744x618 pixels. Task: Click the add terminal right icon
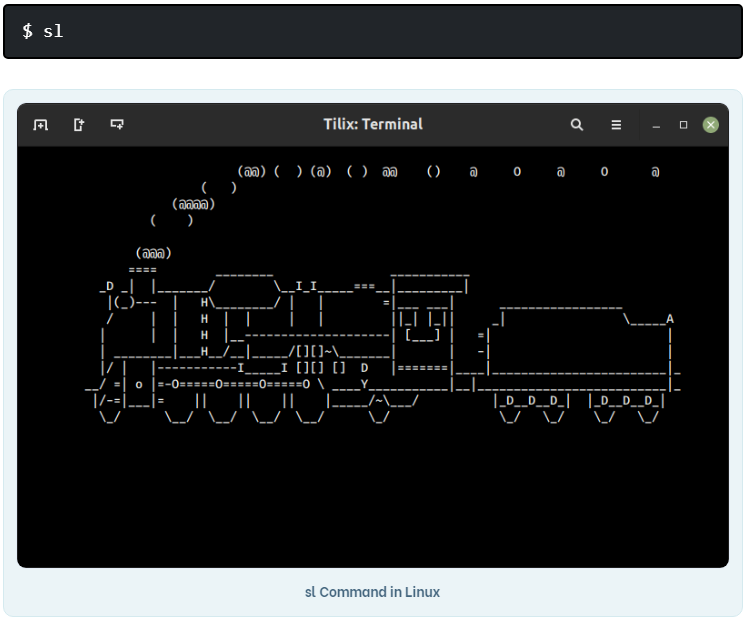tap(79, 125)
